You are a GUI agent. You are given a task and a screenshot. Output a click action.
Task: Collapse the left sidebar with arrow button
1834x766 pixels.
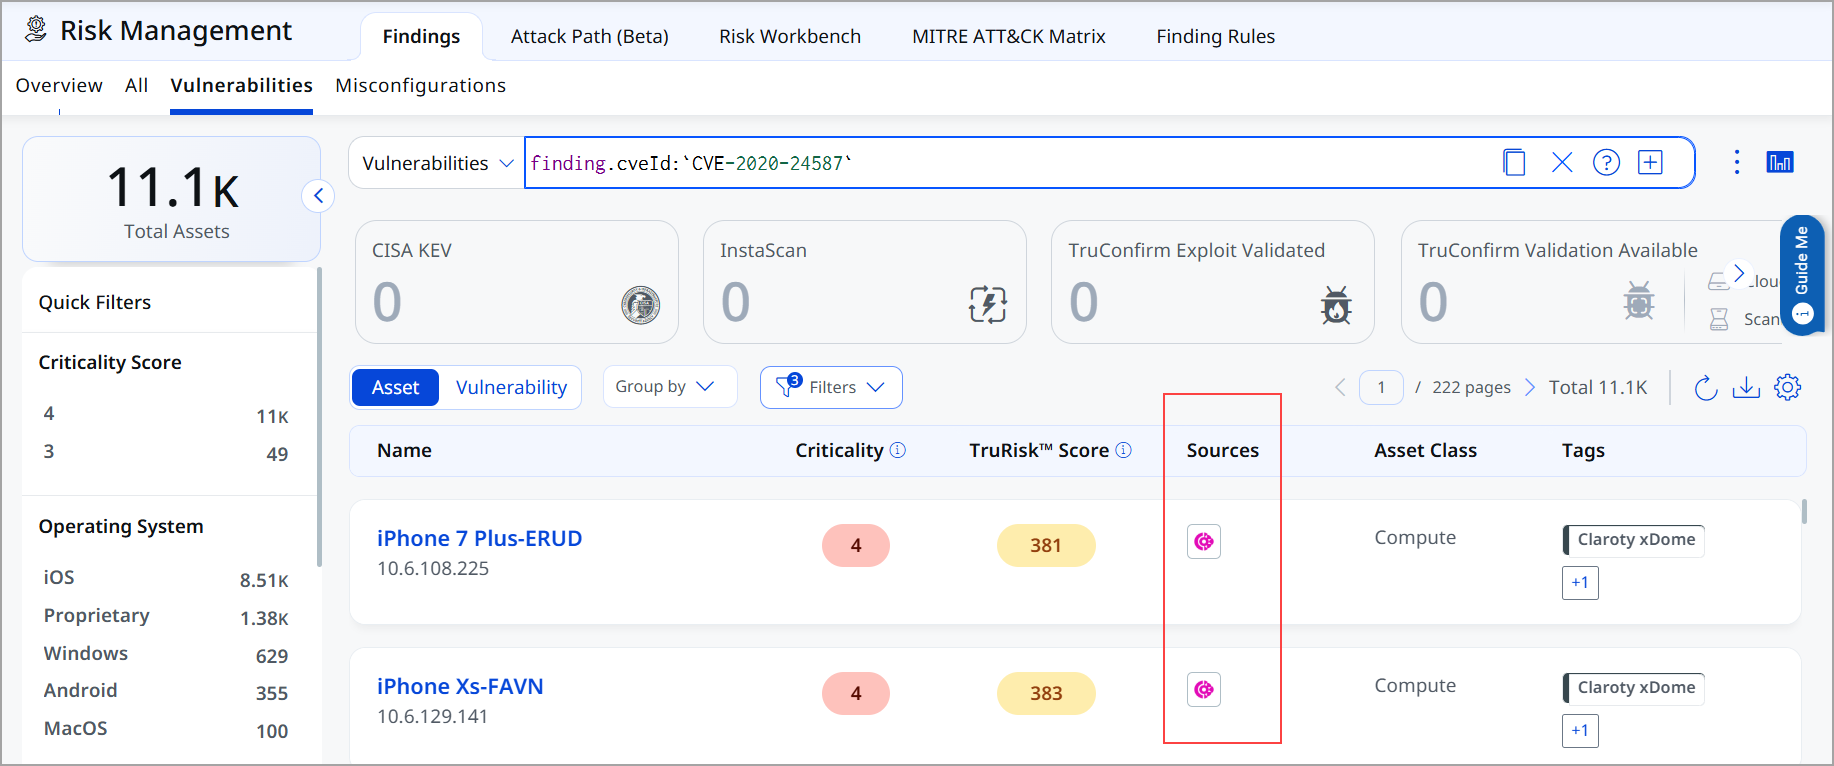[318, 195]
